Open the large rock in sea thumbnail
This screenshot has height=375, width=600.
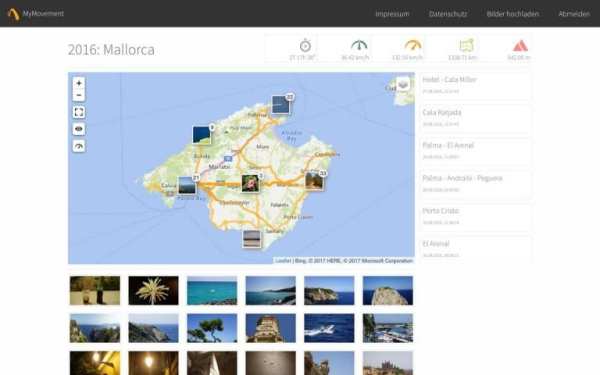(x=388, y=290)
